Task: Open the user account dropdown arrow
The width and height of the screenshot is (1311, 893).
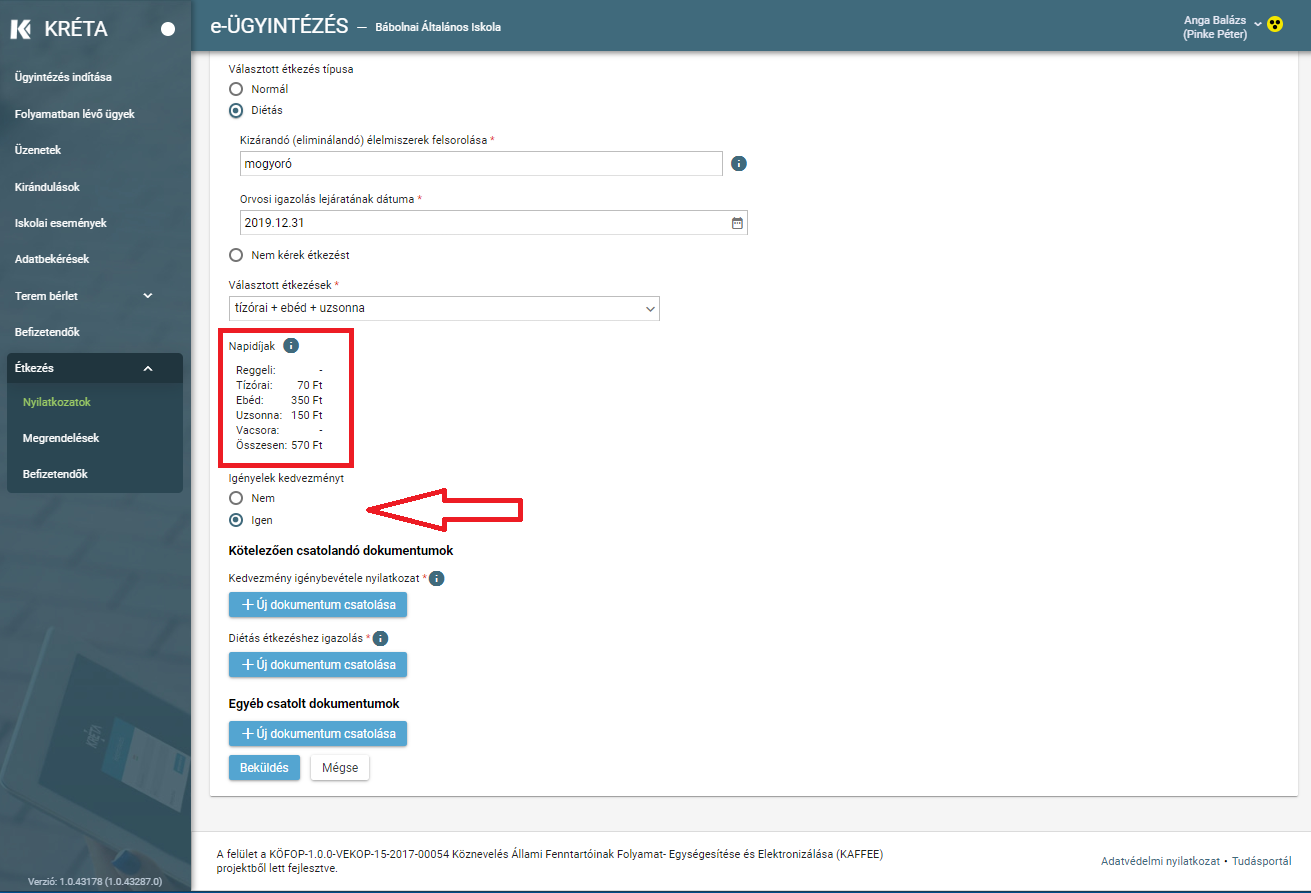Action: pos(1257,24)
